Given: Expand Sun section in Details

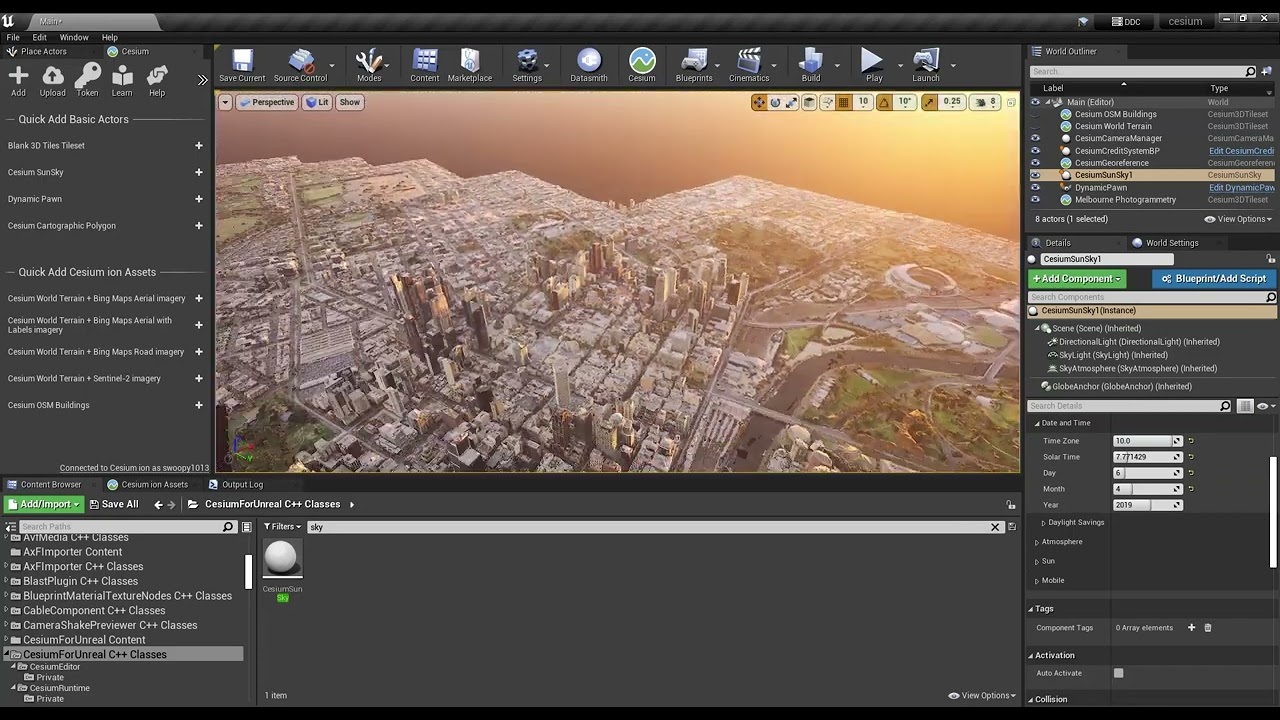Looking at the screenshot, I should [x=1037, y=561].
